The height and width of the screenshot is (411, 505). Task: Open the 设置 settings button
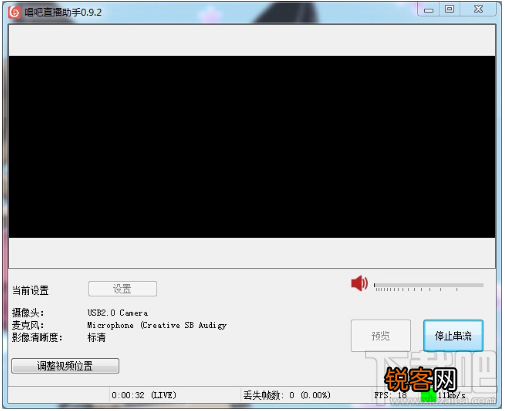(122, 289)
